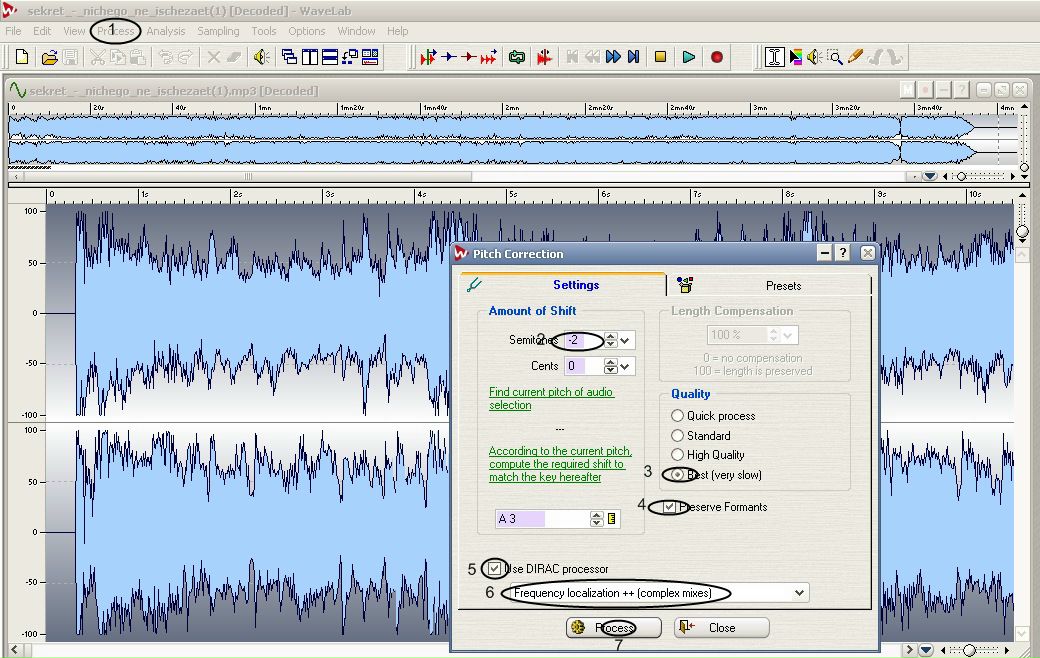The width and height of the screenshot is (1040, 658).
Task: Select the pencil draw tool icon
Action: 855,57
